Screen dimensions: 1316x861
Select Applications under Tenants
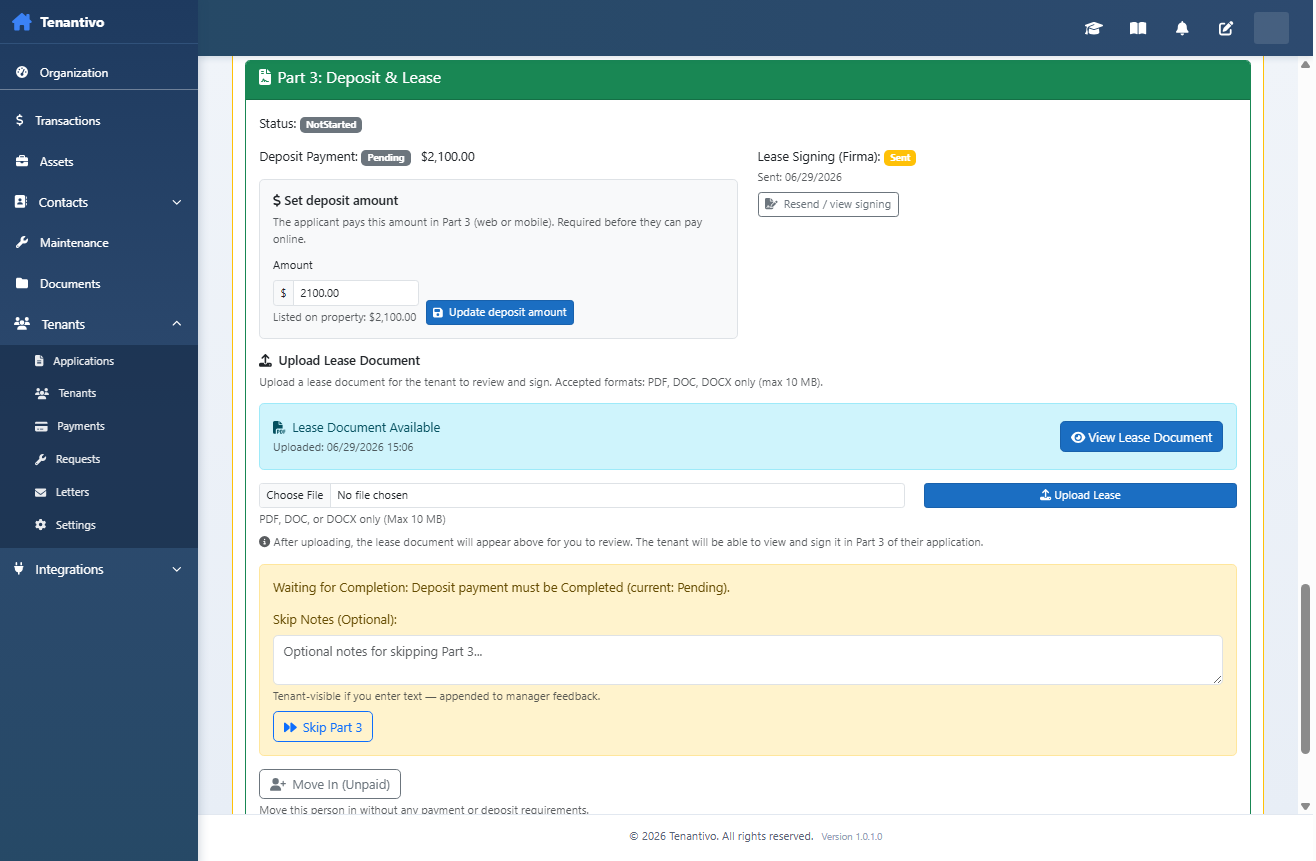click(99, 361)
